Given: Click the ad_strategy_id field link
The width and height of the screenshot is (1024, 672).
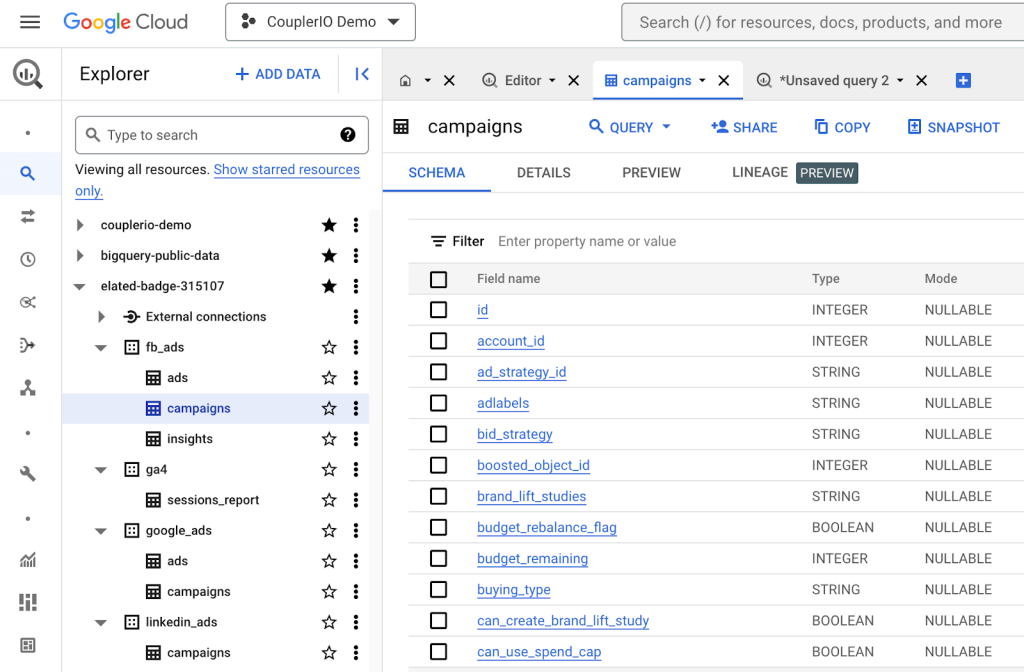Looking at the screenshot, I should (521, 372).
